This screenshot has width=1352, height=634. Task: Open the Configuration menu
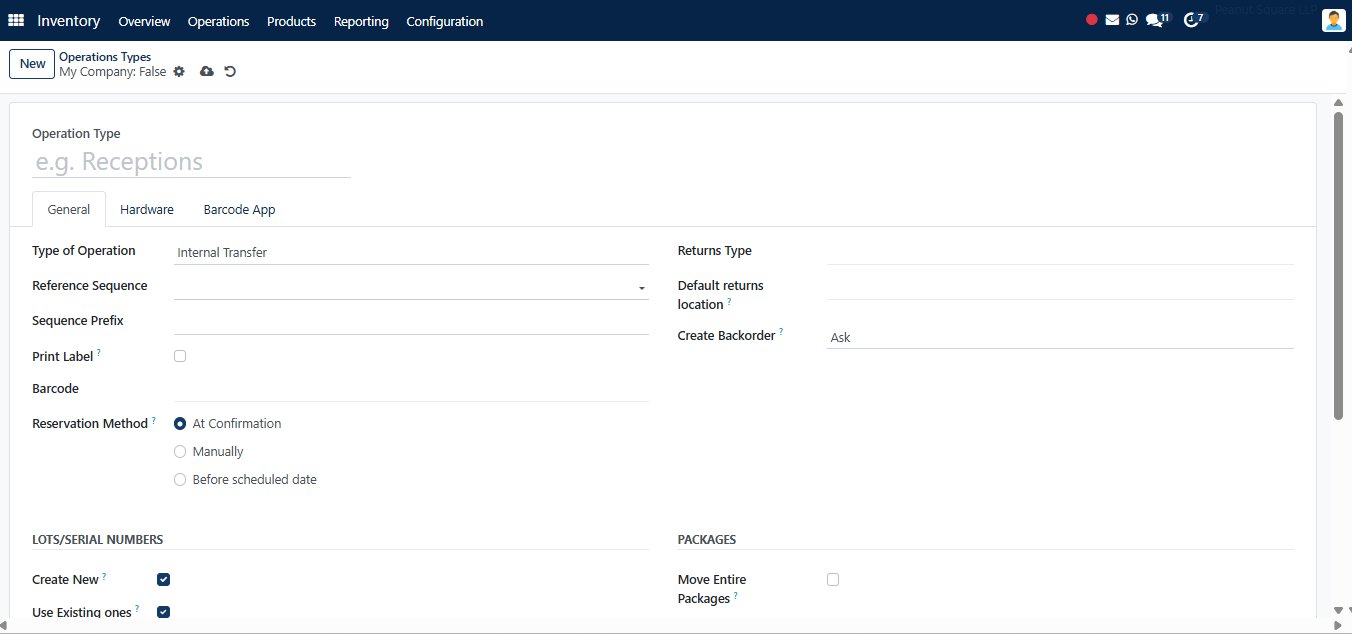[445, 21]
